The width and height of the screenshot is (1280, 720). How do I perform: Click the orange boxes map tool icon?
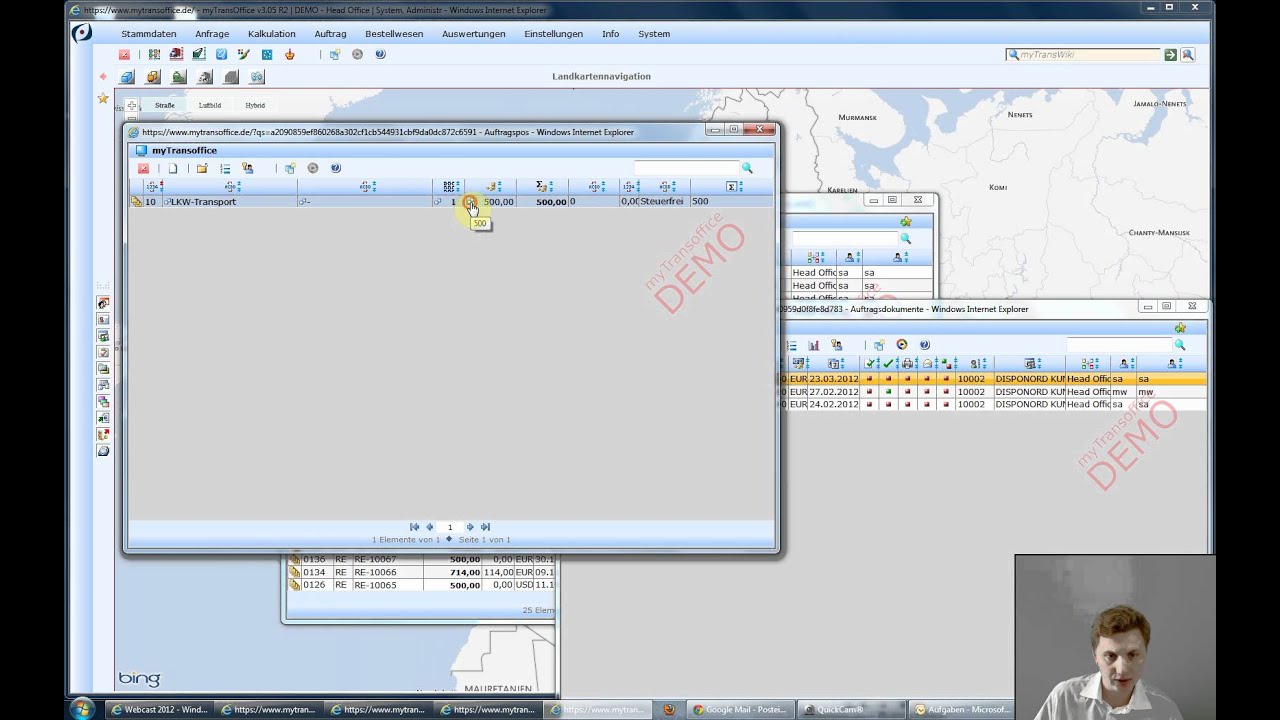[153, 77]
